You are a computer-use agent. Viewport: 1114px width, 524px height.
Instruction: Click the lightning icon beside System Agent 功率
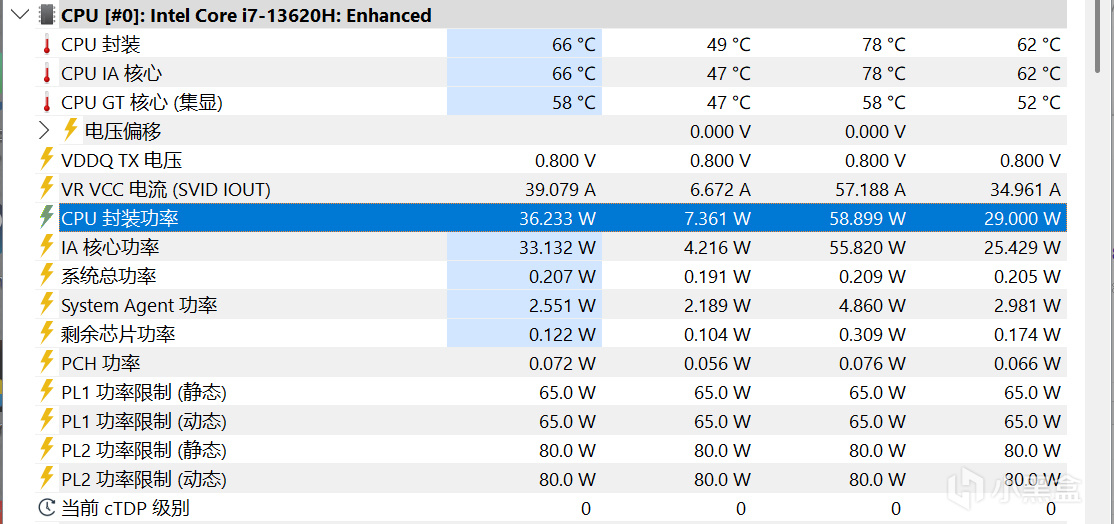pyautogui.click(x=47, y=305)
